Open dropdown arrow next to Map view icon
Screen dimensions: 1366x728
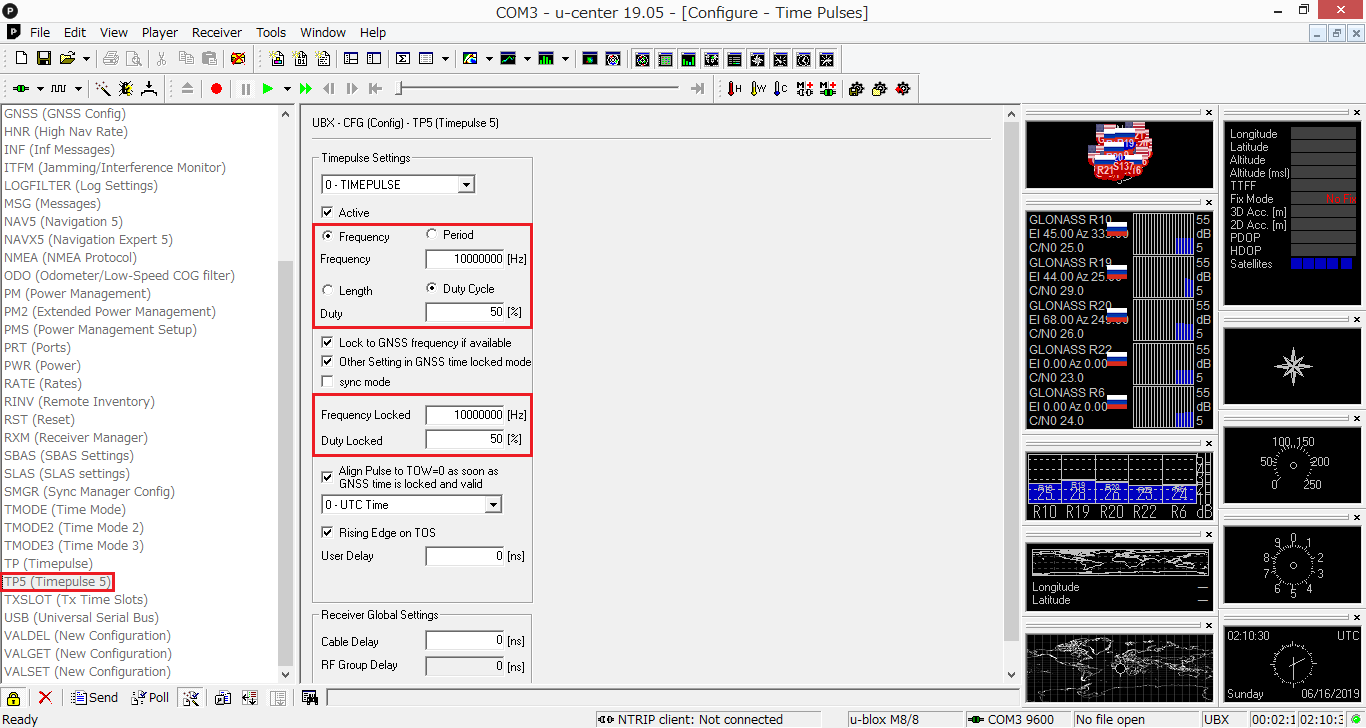(x=489, y=59)
